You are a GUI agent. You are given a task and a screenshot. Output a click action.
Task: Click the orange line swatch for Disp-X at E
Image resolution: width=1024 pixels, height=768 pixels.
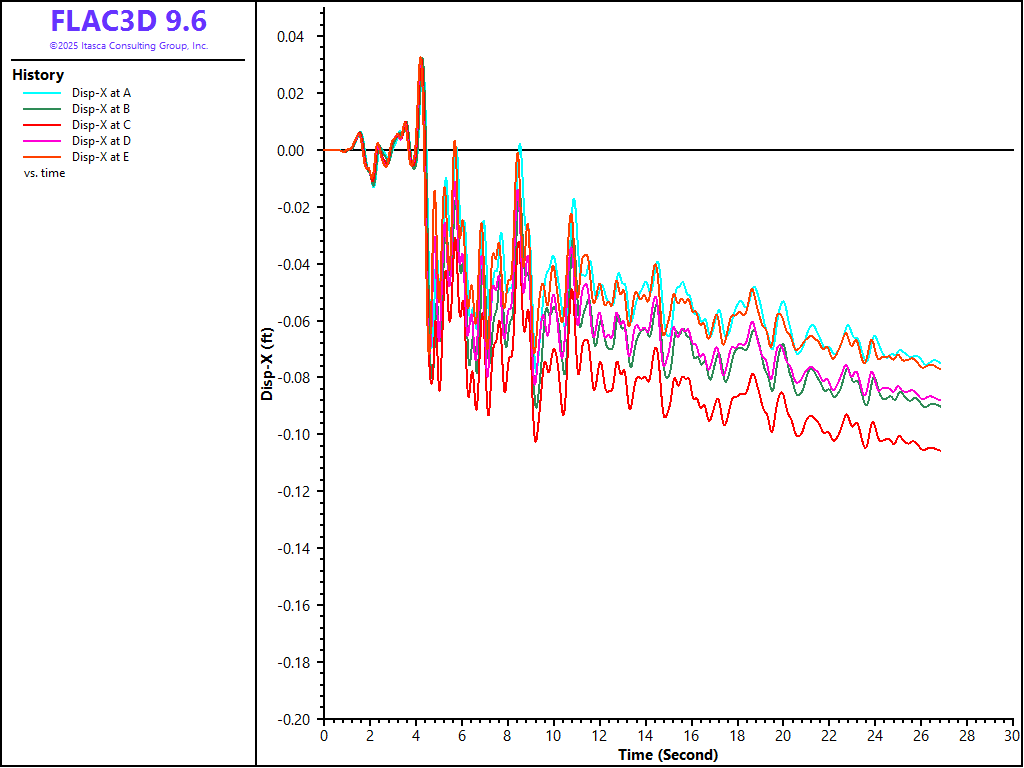click(x=41, y=157)
